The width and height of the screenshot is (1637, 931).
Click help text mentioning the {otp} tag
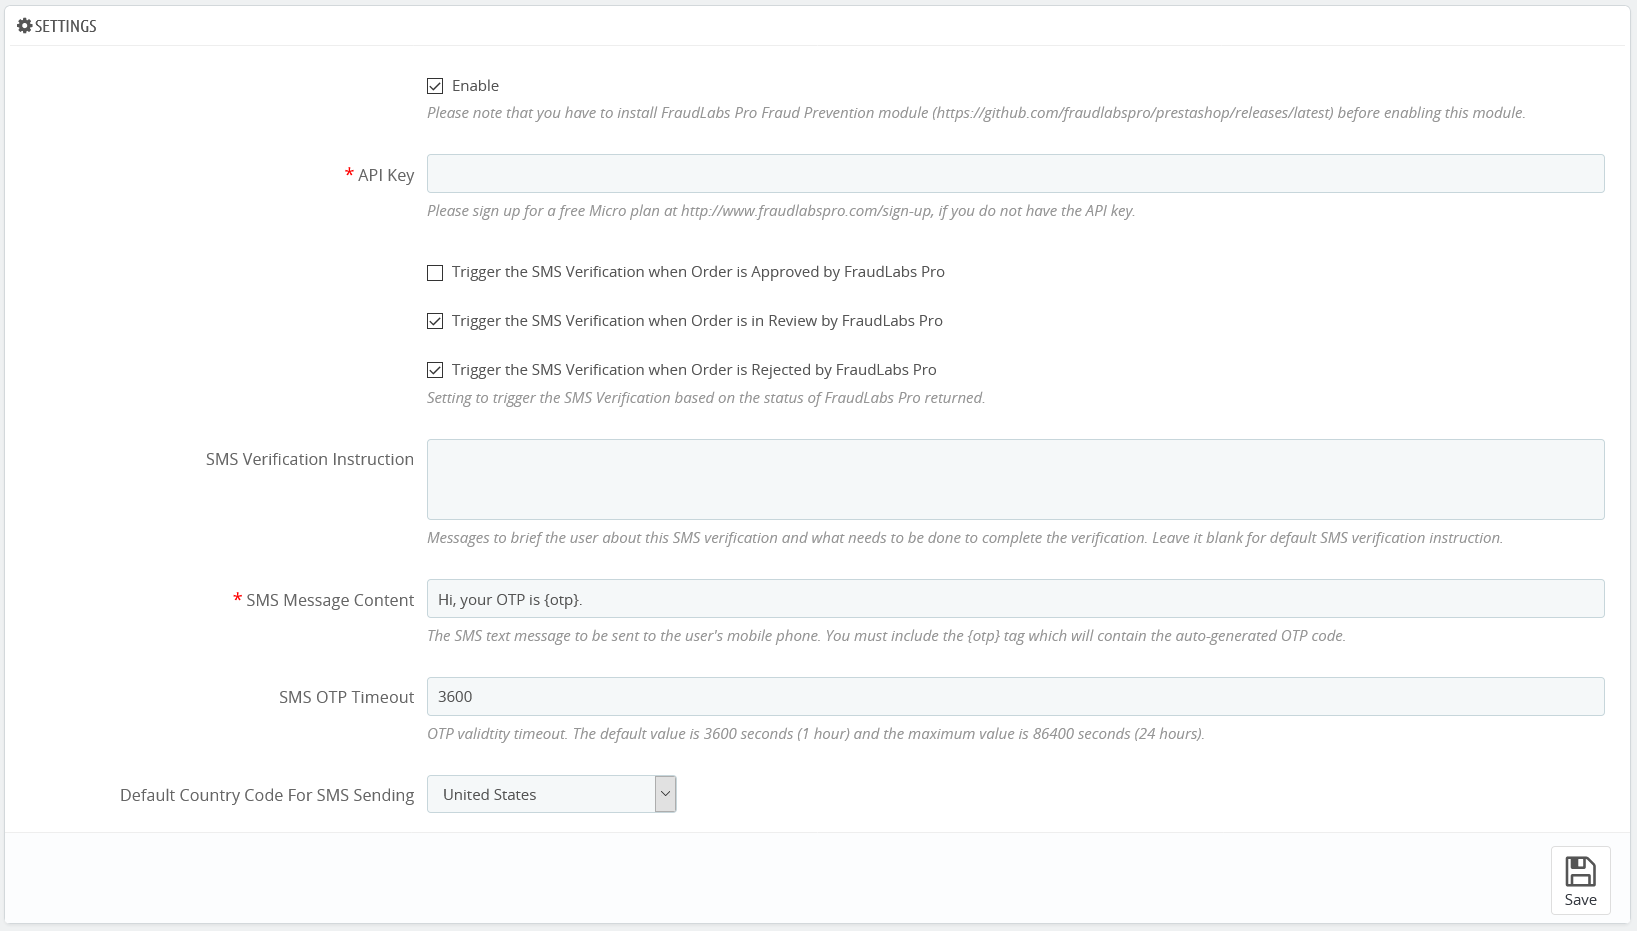[886, 636]
